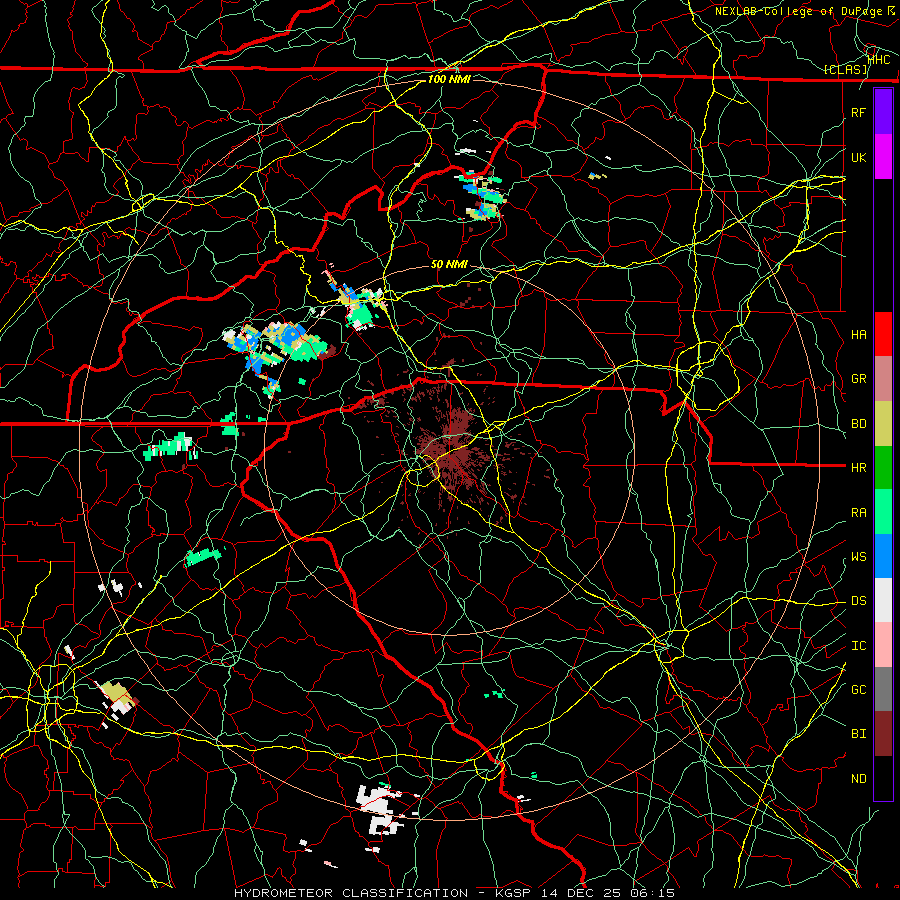Screen dimensions: 900x900
Task: Click the brown BI legend swatch
Action: [x=883, y=734]
